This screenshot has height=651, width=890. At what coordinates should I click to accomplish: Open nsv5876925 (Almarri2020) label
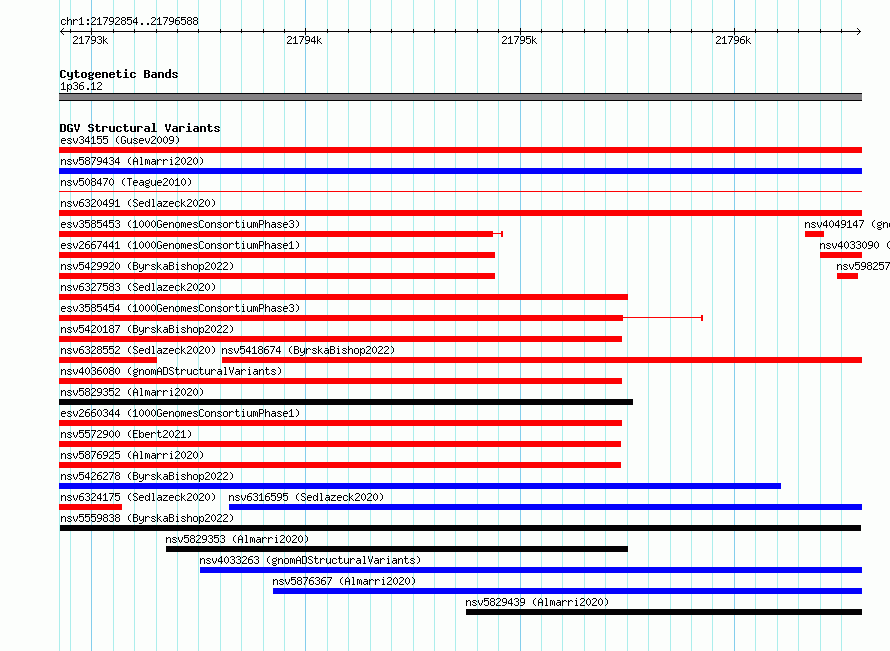pyautogui.click(x=132, y=455)
